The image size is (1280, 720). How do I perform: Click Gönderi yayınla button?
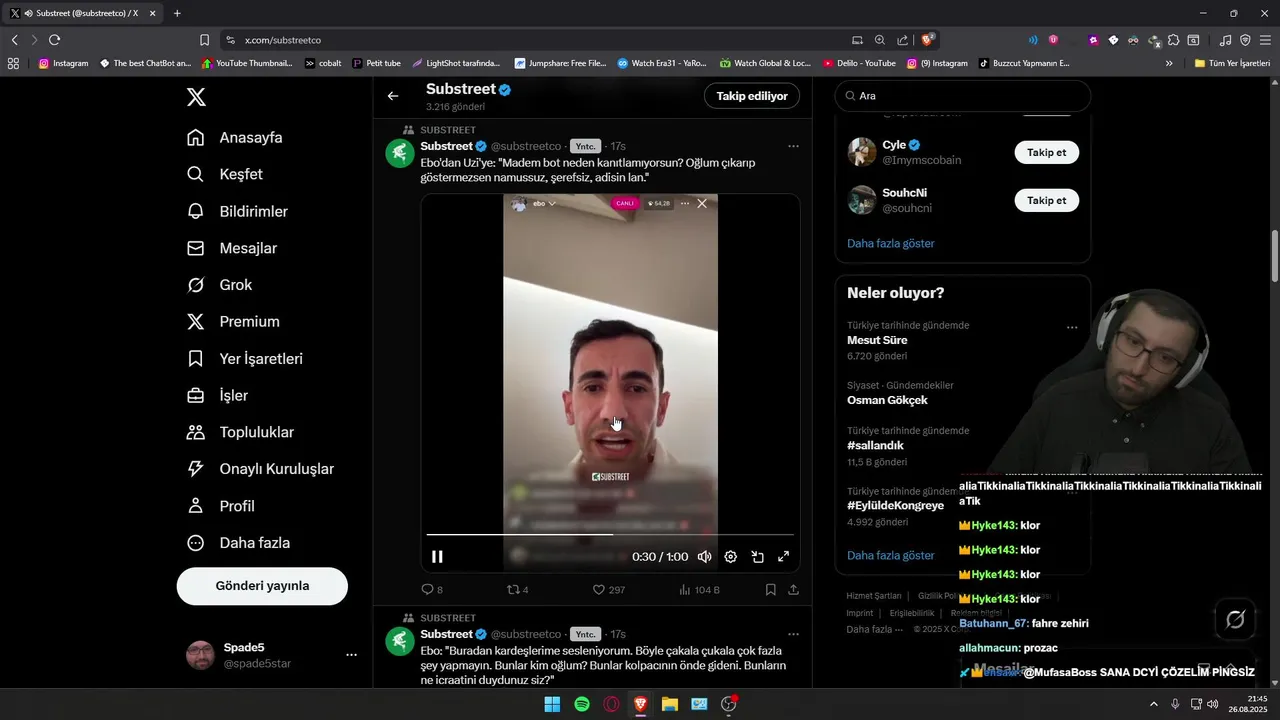point(262,586)
